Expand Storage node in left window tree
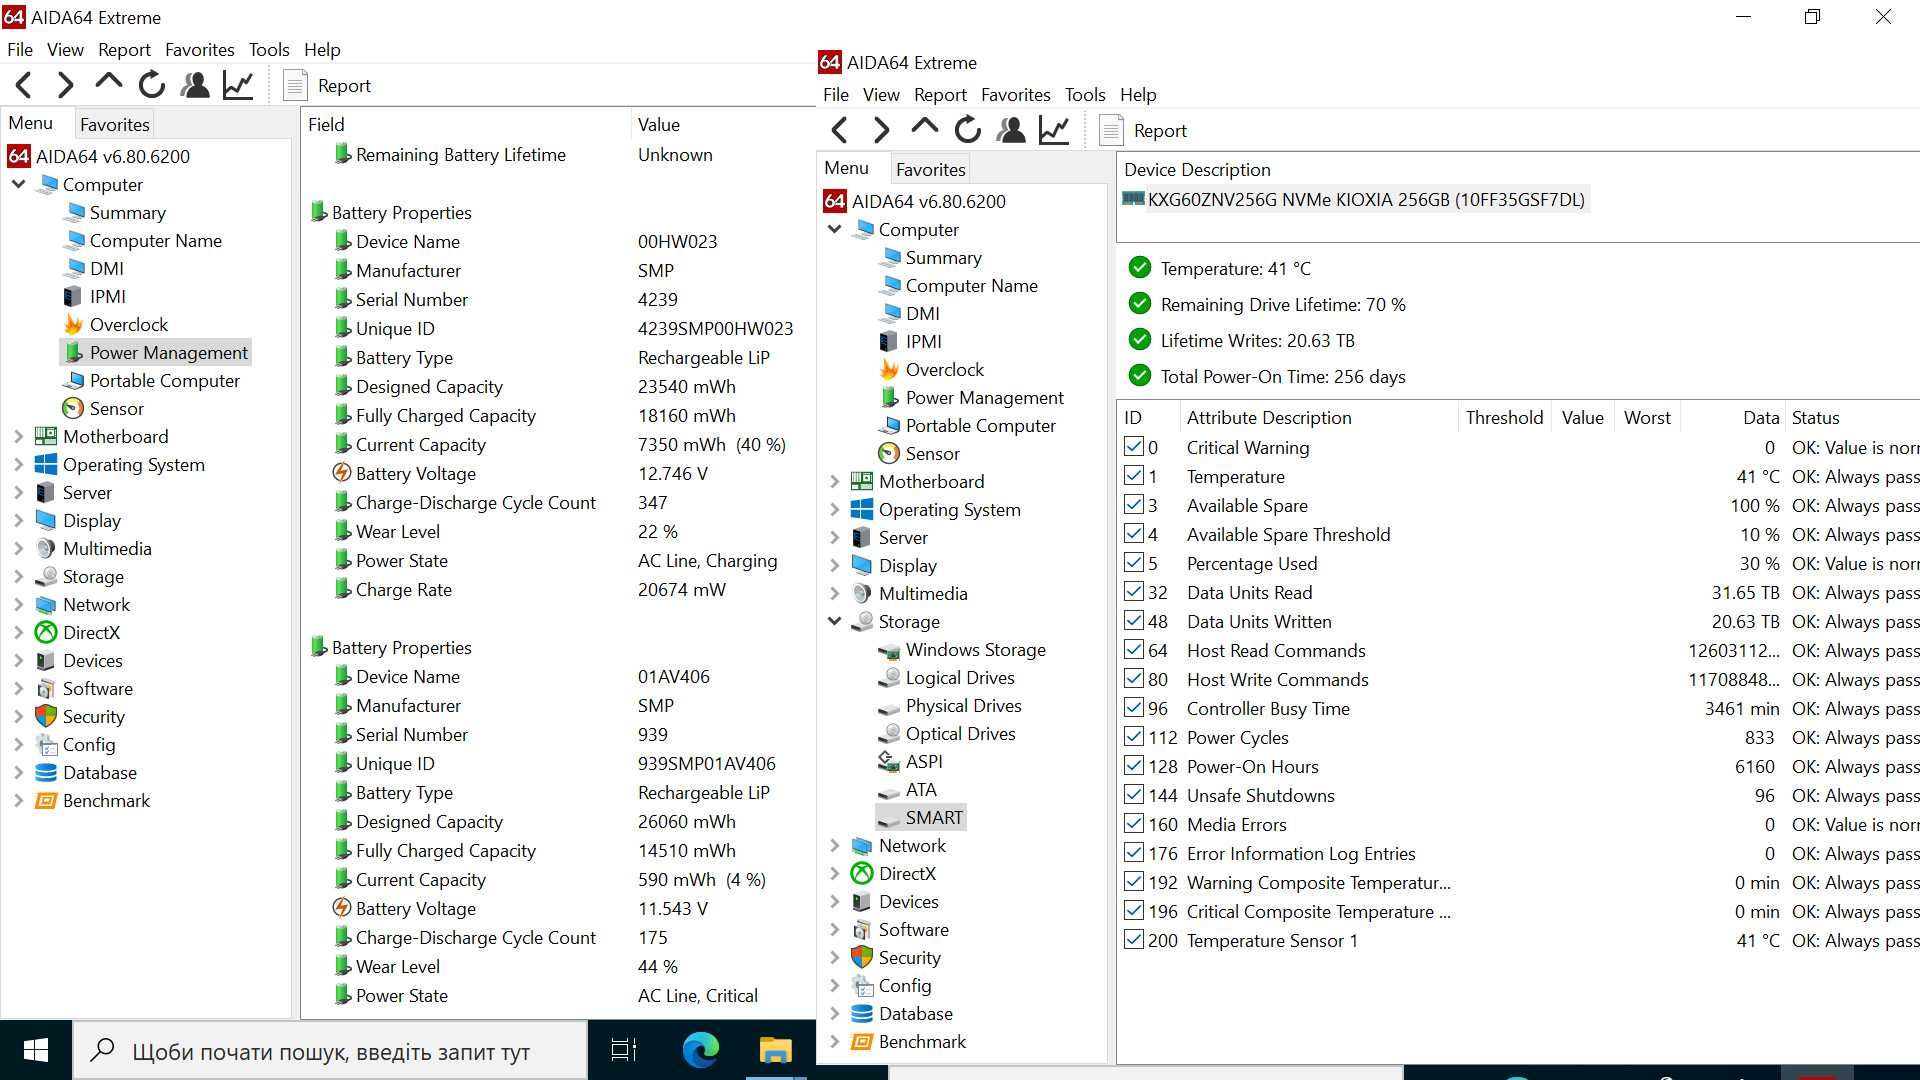 [x=18, y=576]
